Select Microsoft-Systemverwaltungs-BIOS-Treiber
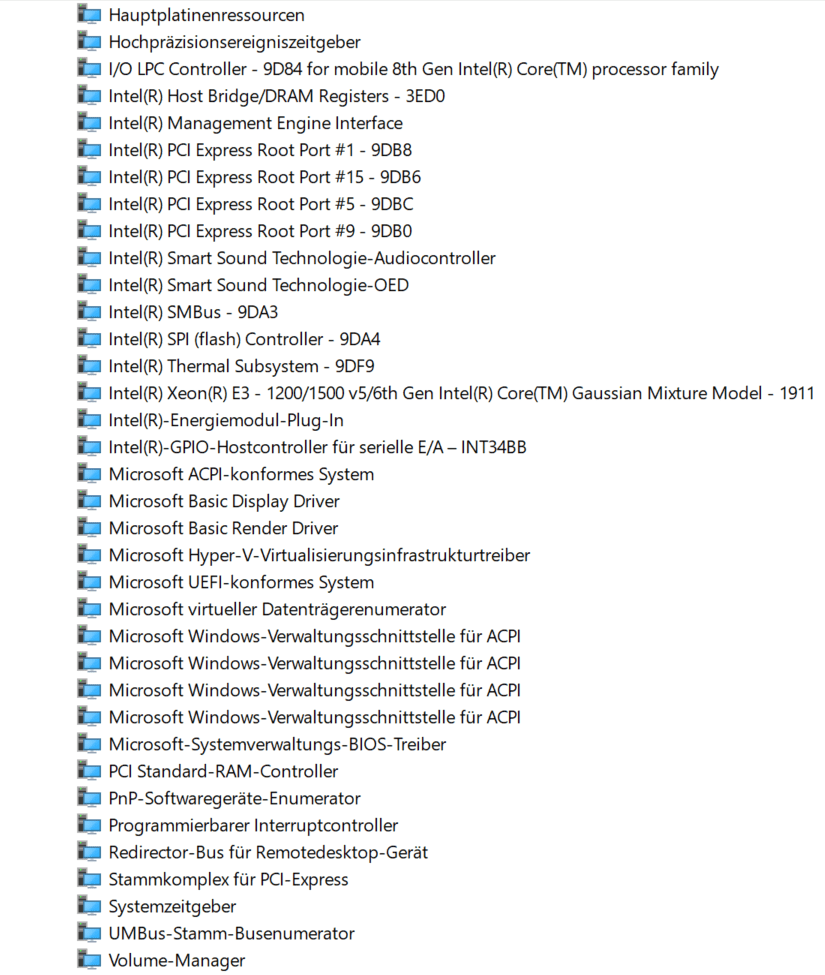The width and height of the screenshot is (825, 975). click(x=277, y=744)
